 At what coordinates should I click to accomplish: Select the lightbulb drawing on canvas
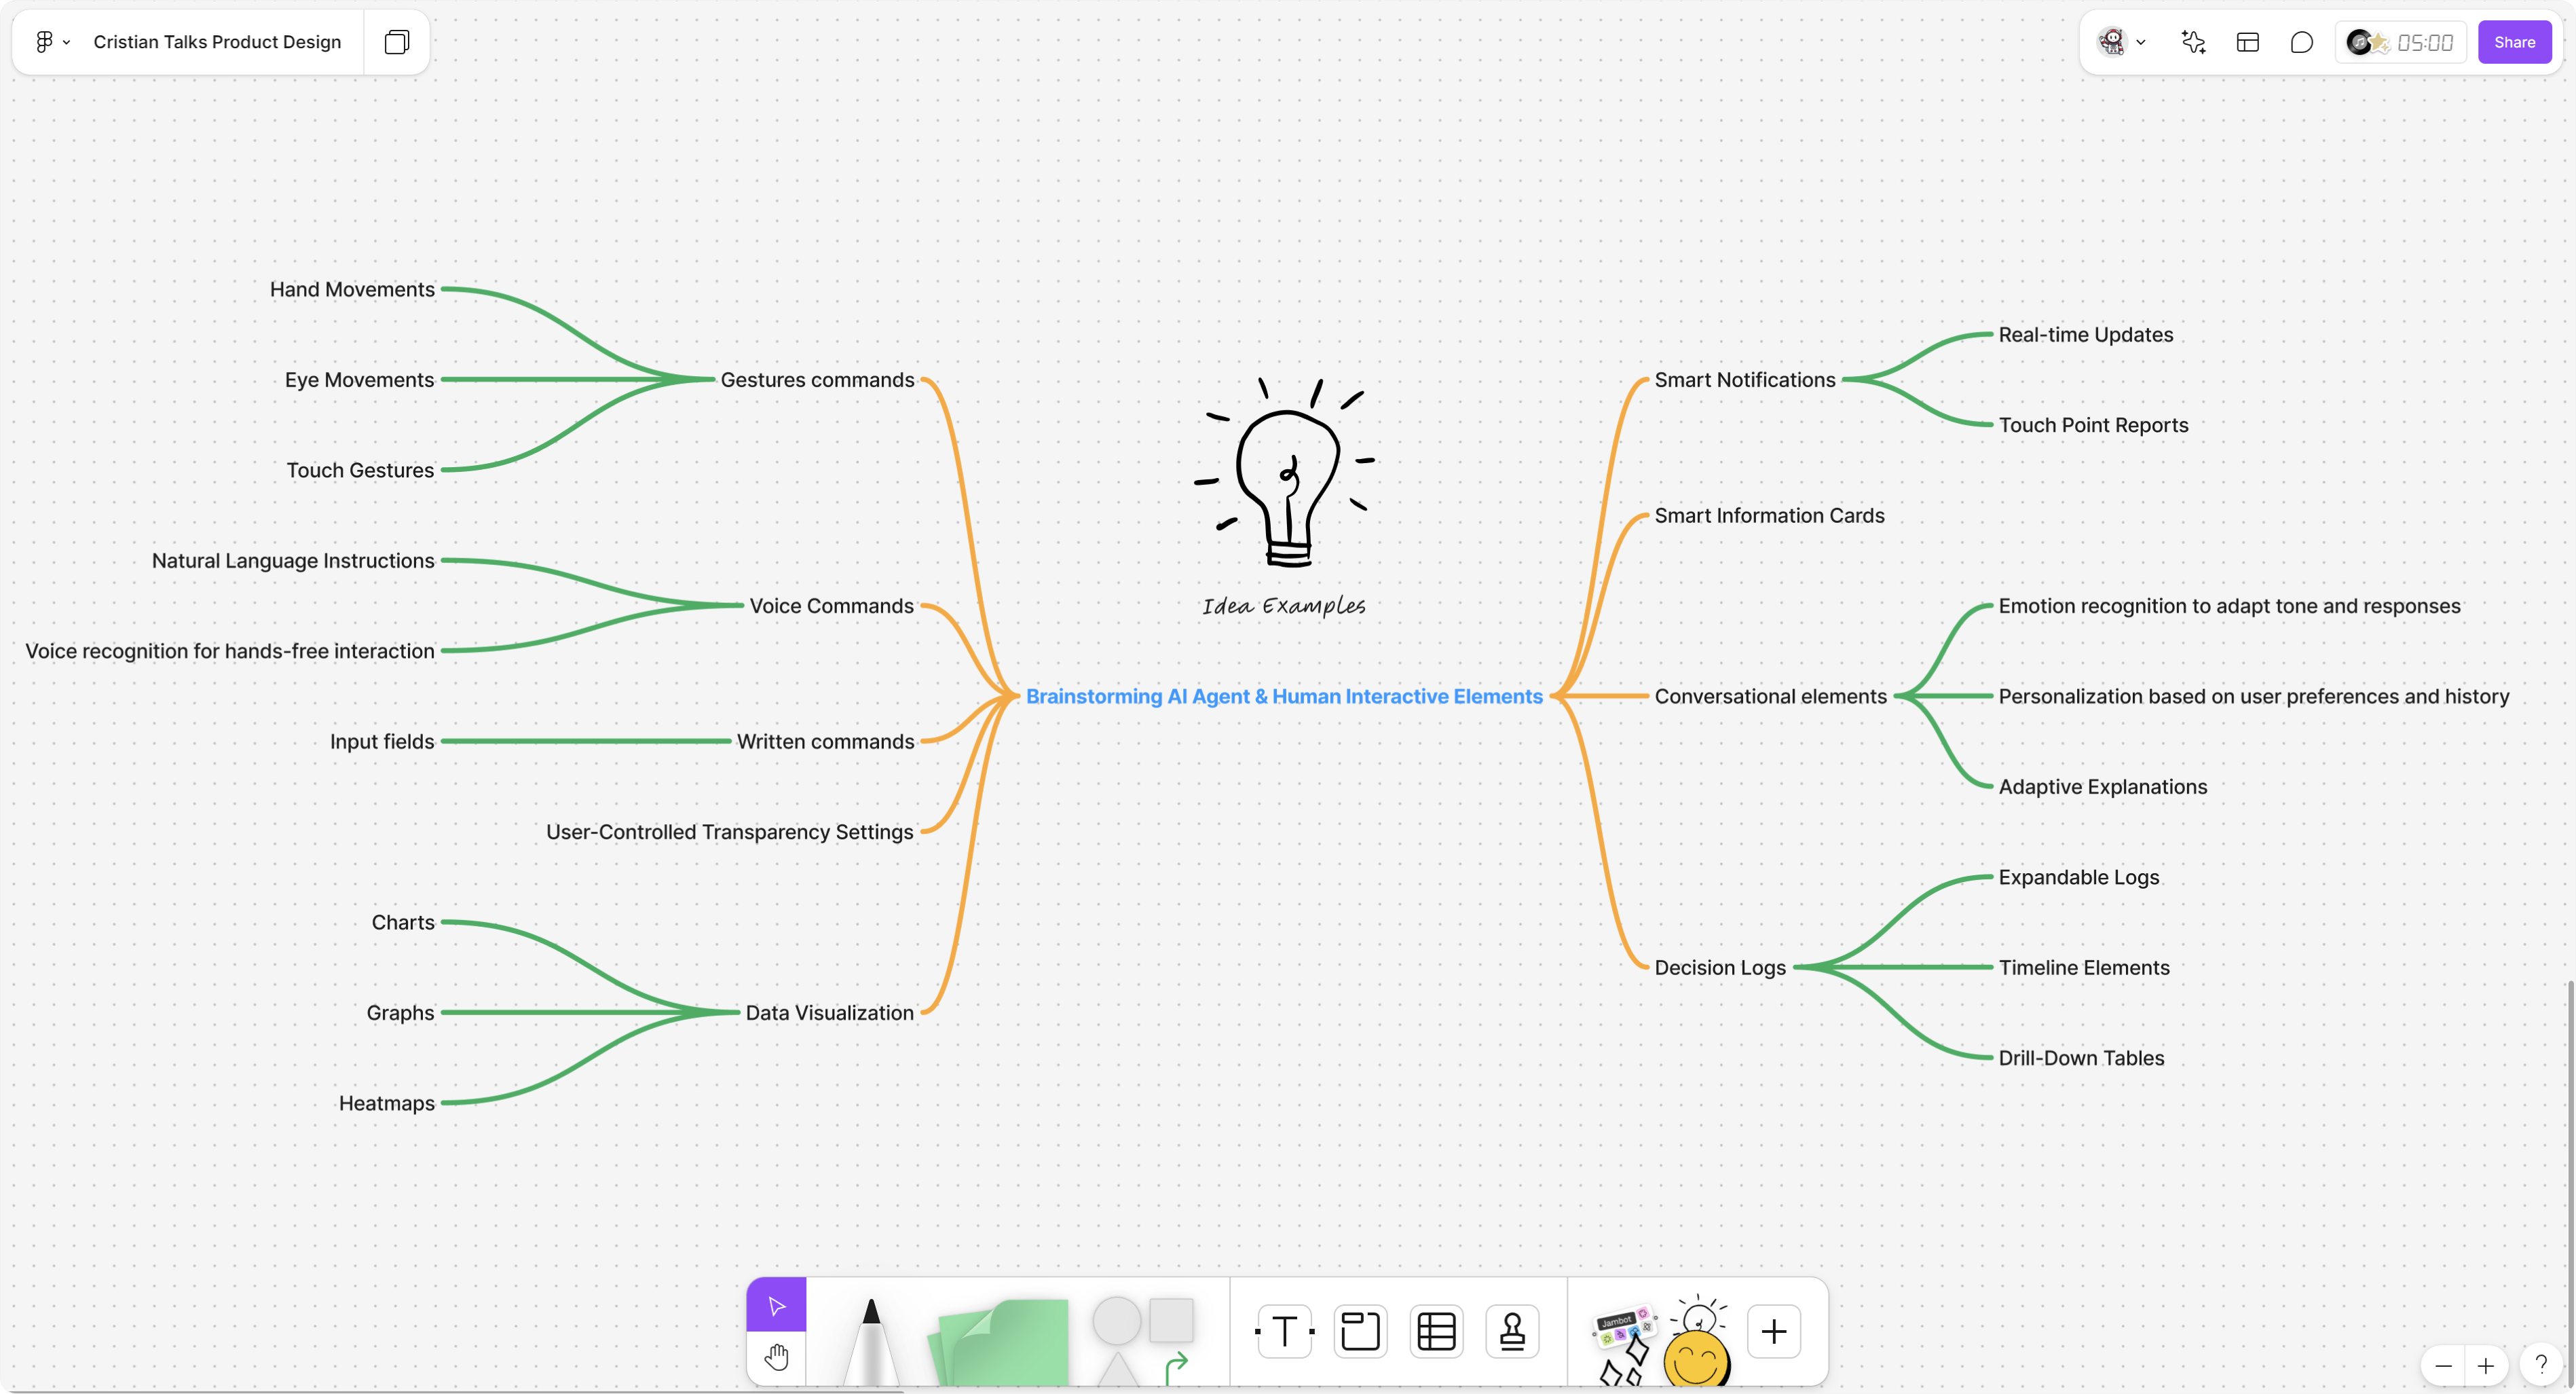tap(1285, 472)
